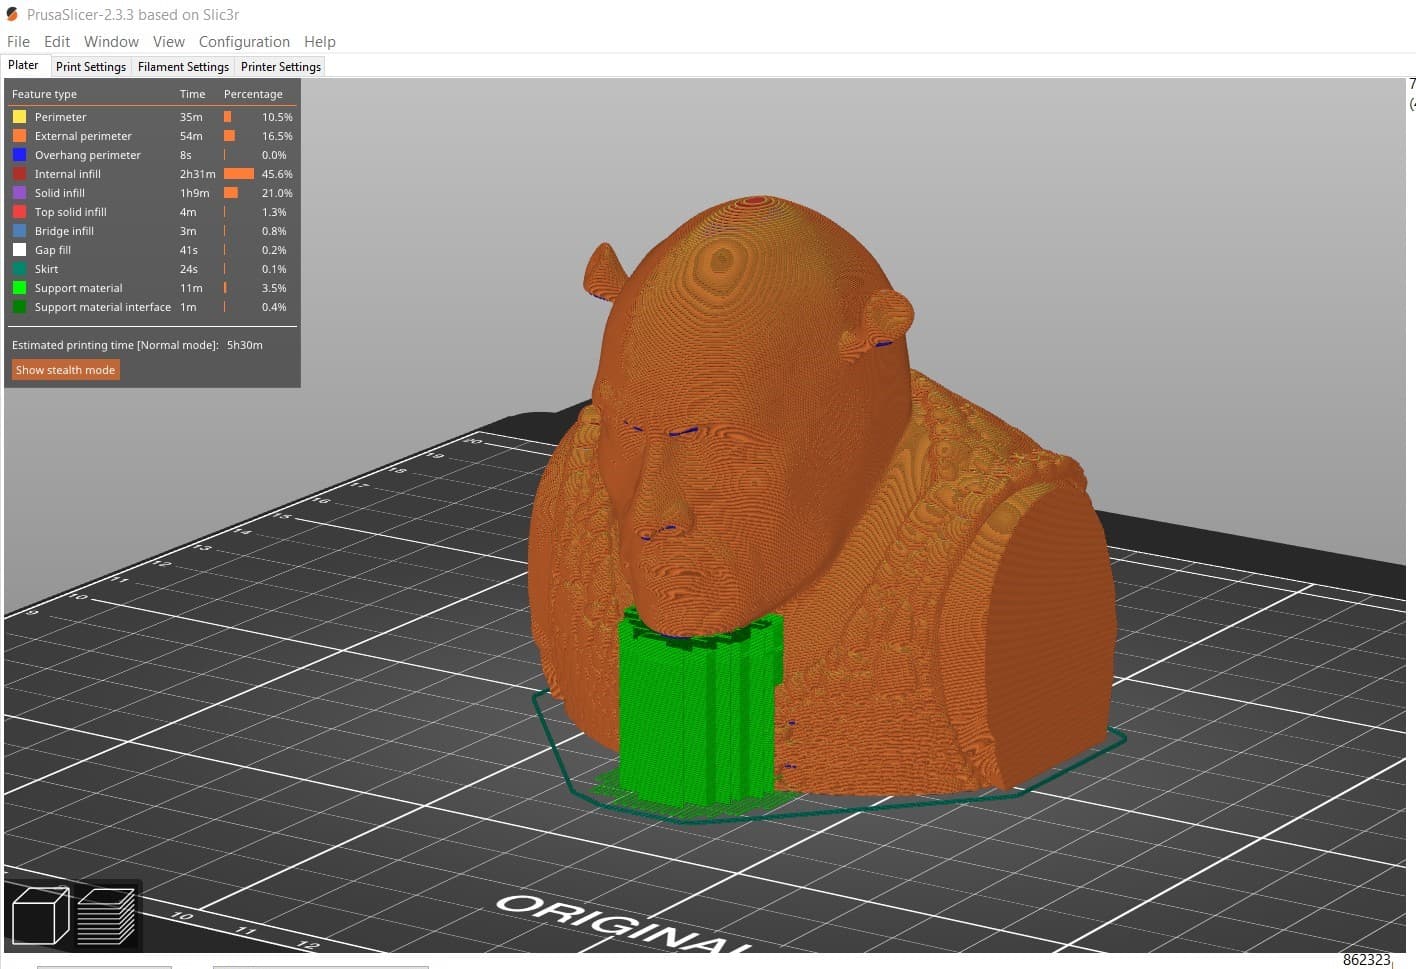Image resolution: width=1416 pixels, height=969 pixels.
Task: Click the Support material interface label
Action: 103,307
